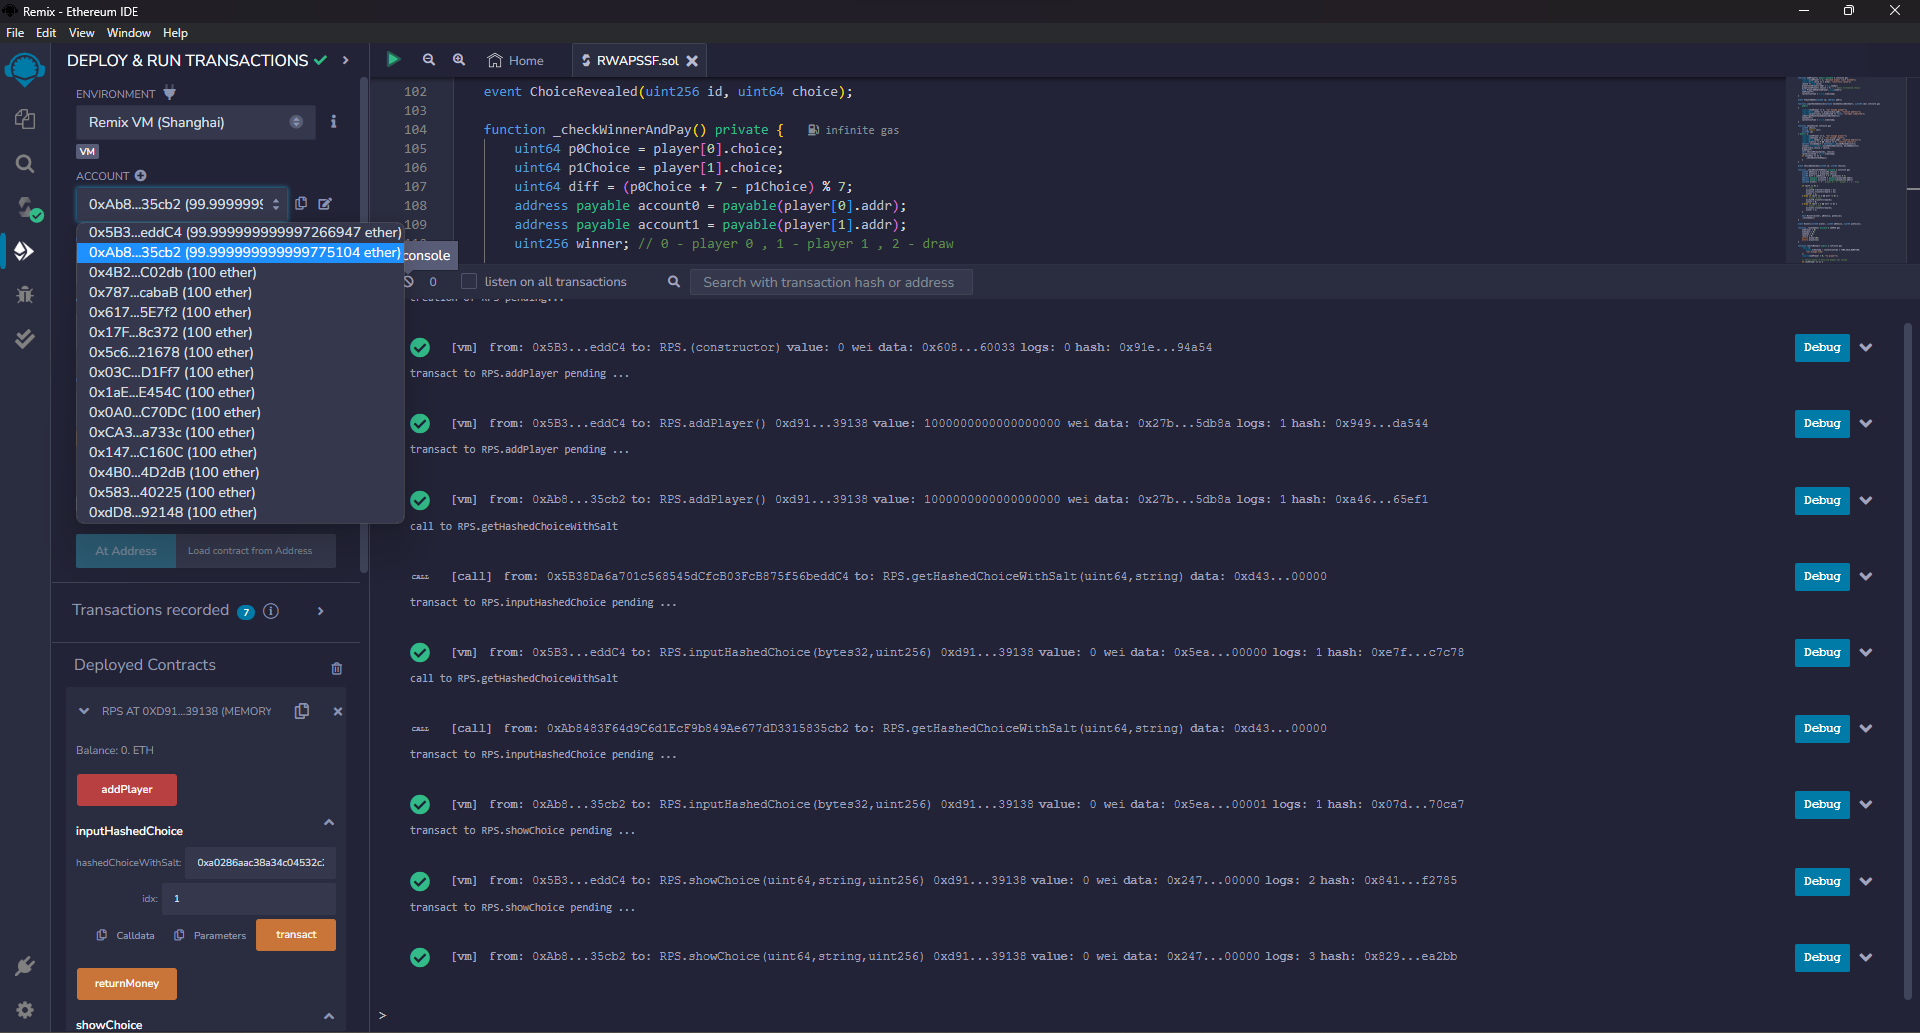Click the console search magnifier icon

(x=674, y=282)
